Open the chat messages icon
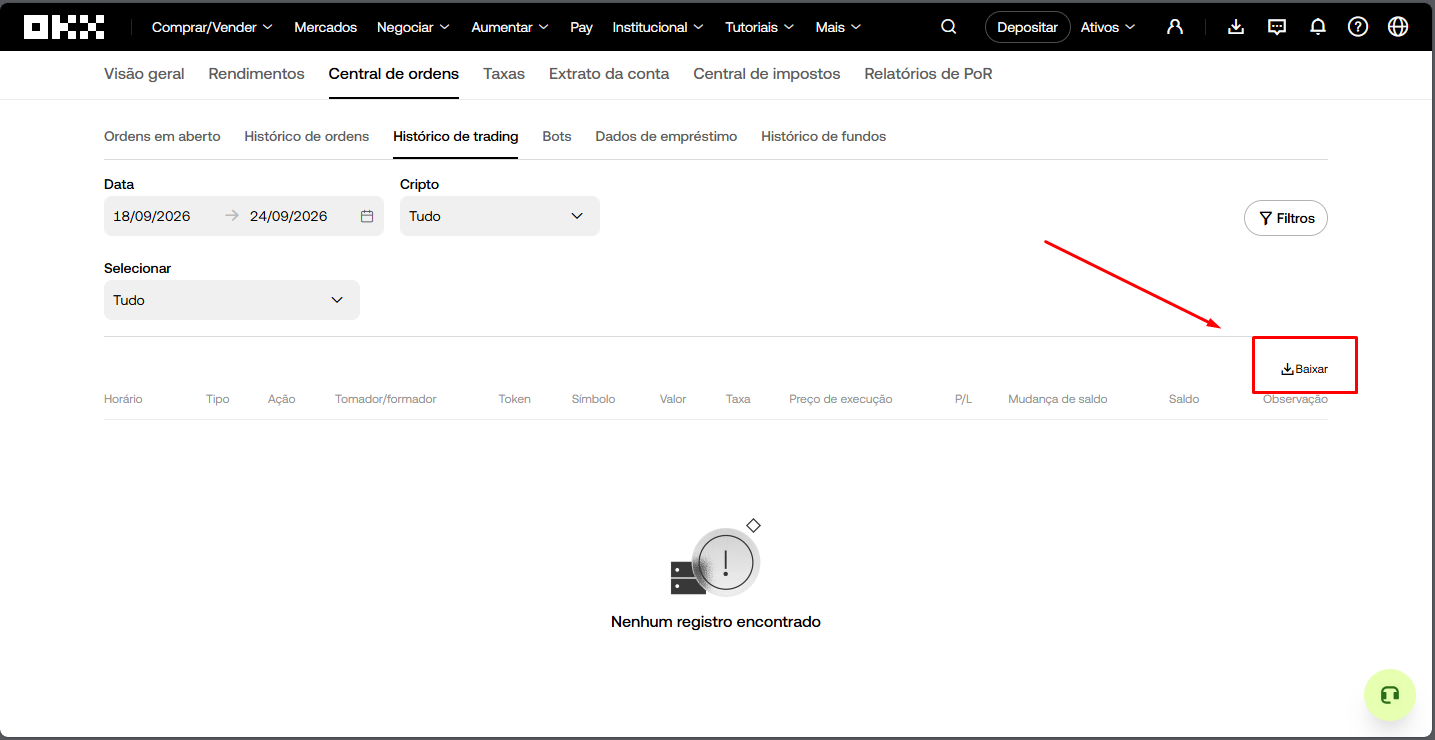Screen dimensions: 1435x740 click(x=1277, y=27)
